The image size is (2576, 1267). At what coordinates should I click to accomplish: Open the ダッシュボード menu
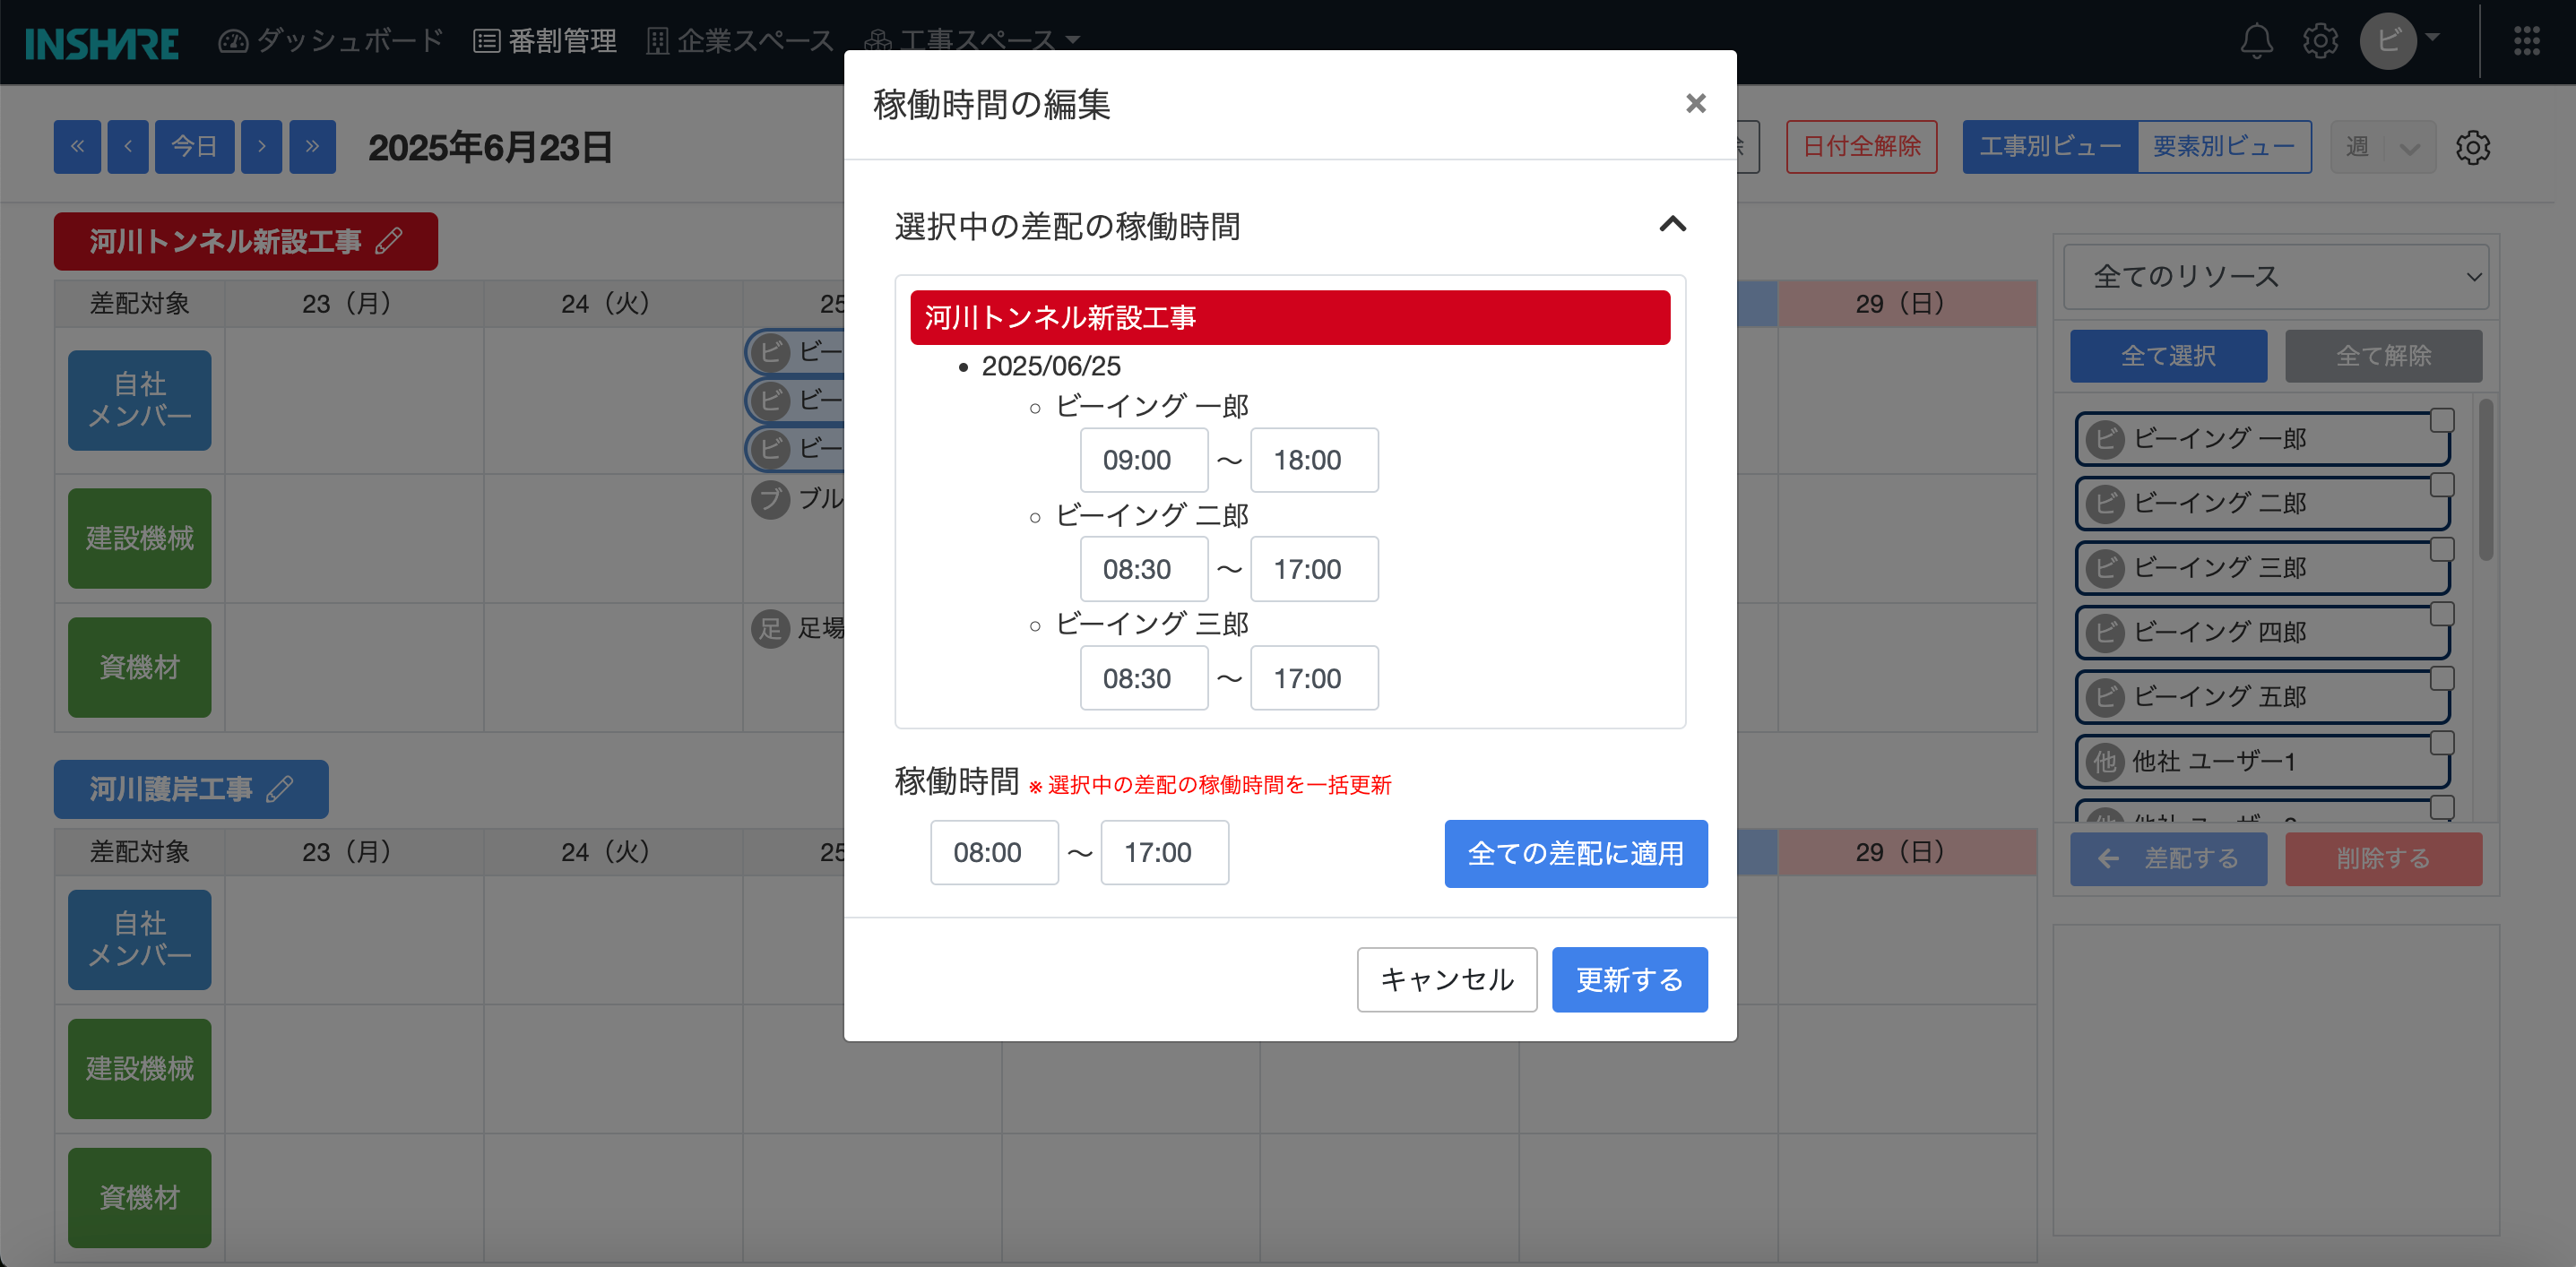[x=331, y=41]
